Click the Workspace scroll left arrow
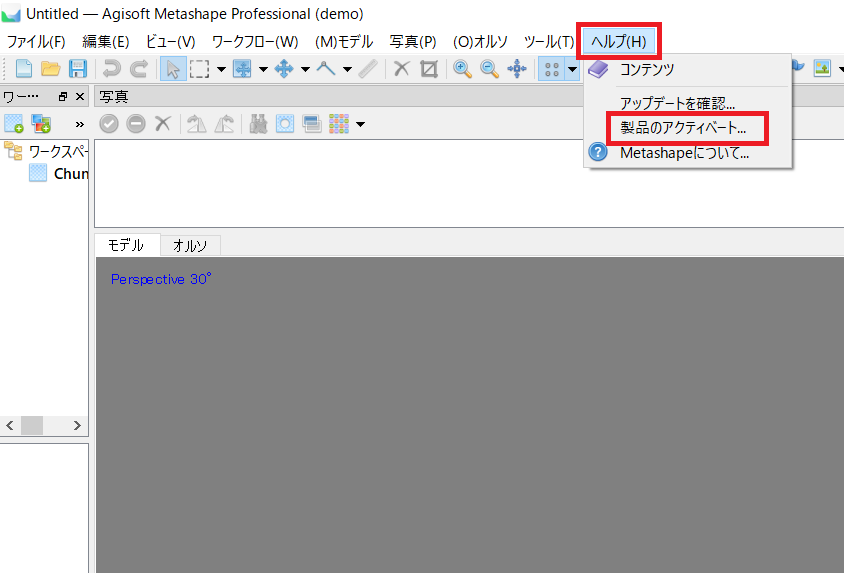Viewport: 844px width, 573px height. coord(10,426)
